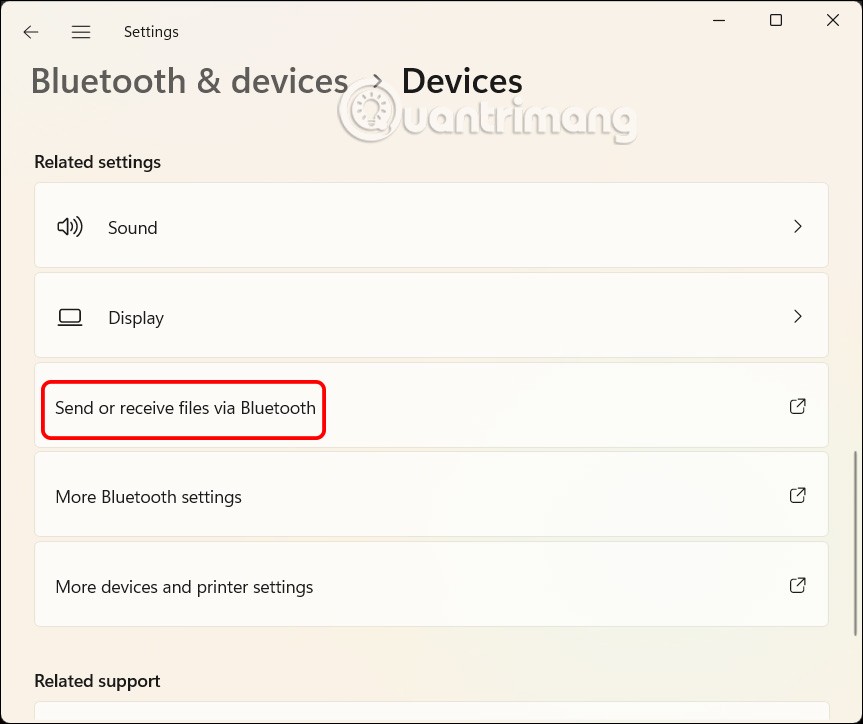Open Send or receive files via Bluetooth
863x724 pixels.
click(185, 408)
